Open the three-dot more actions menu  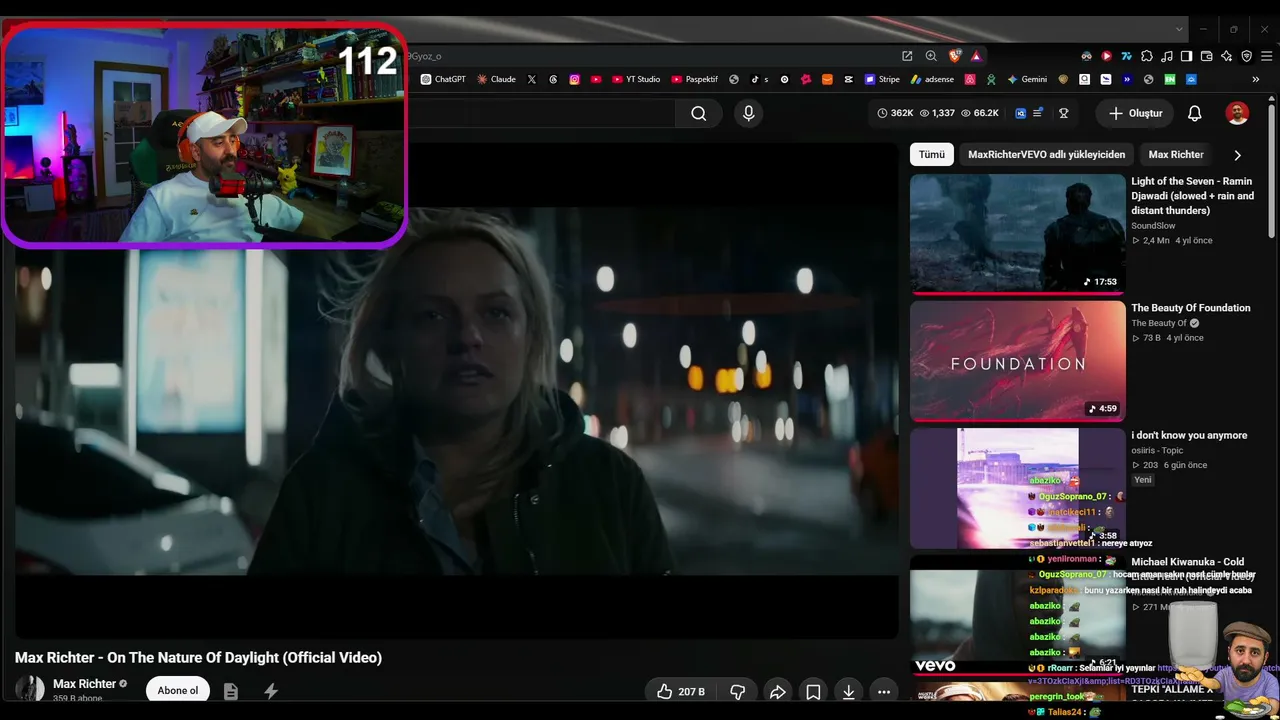[883, 691]
